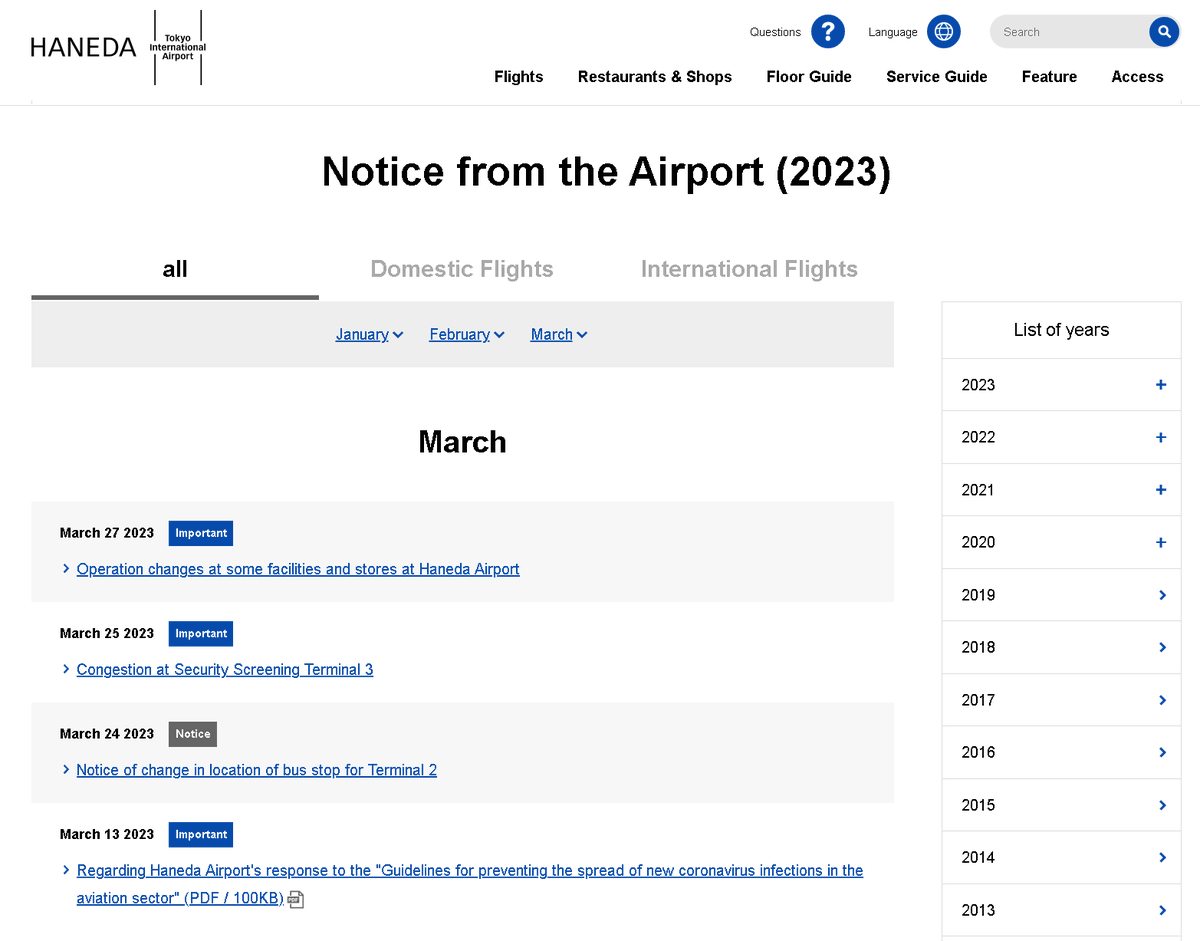
Task: Open the 2016 notices chevron
Action: [1162, 752]
